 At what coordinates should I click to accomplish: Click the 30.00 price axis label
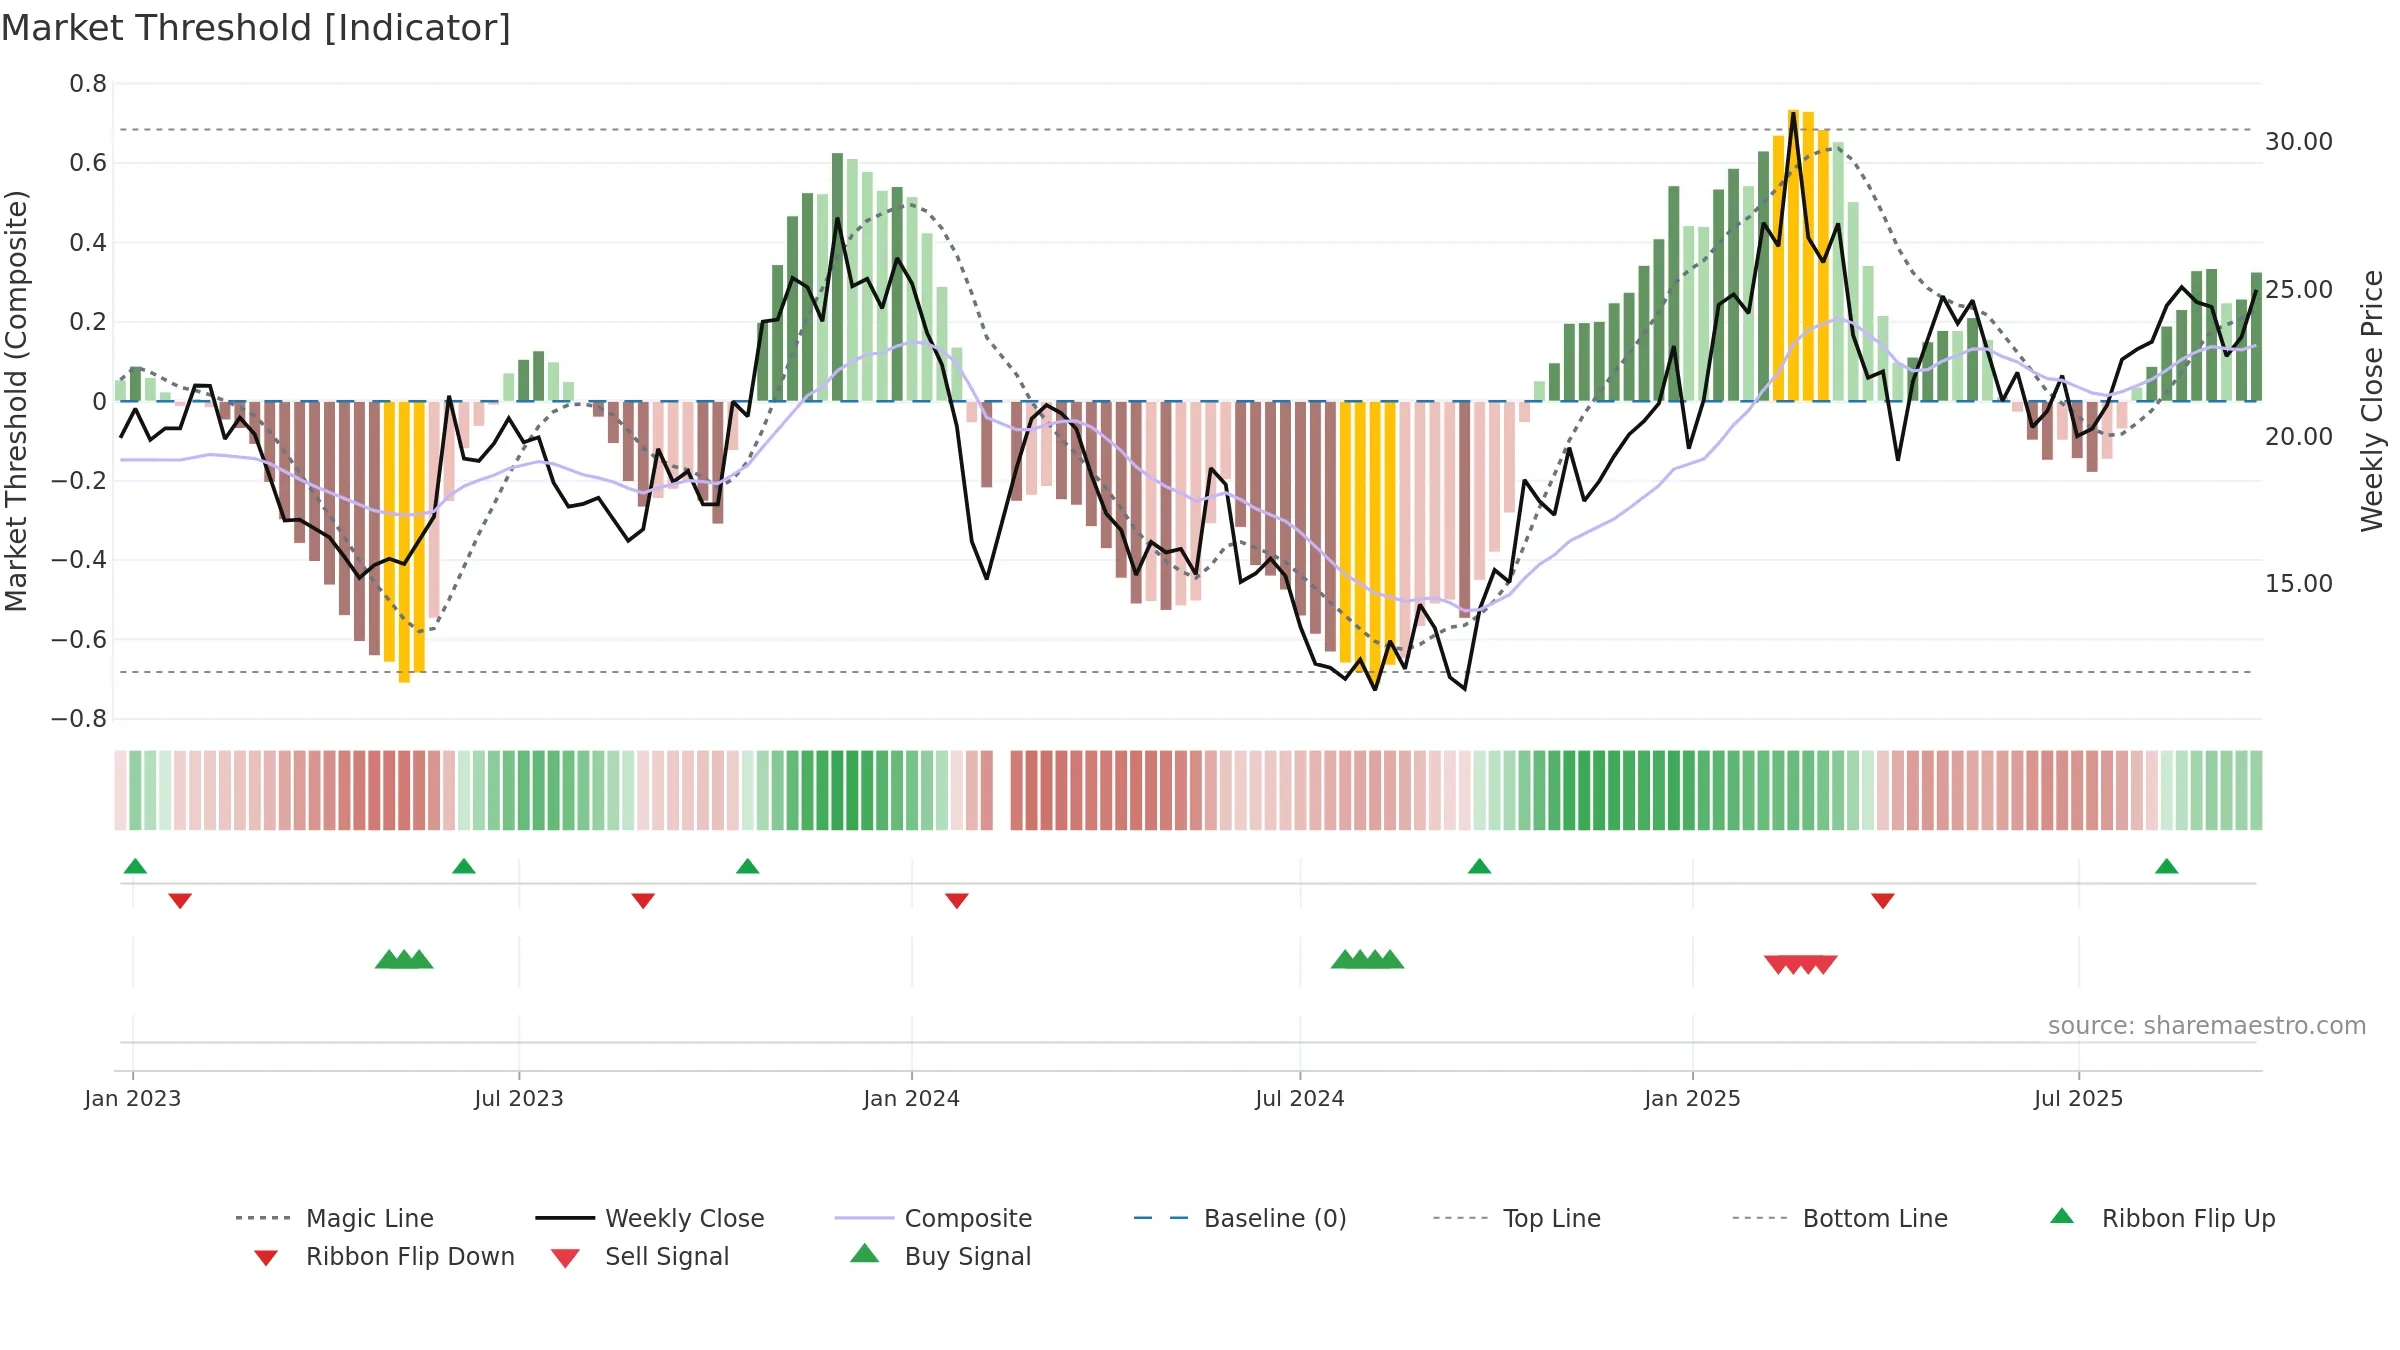pos(2299,142)
